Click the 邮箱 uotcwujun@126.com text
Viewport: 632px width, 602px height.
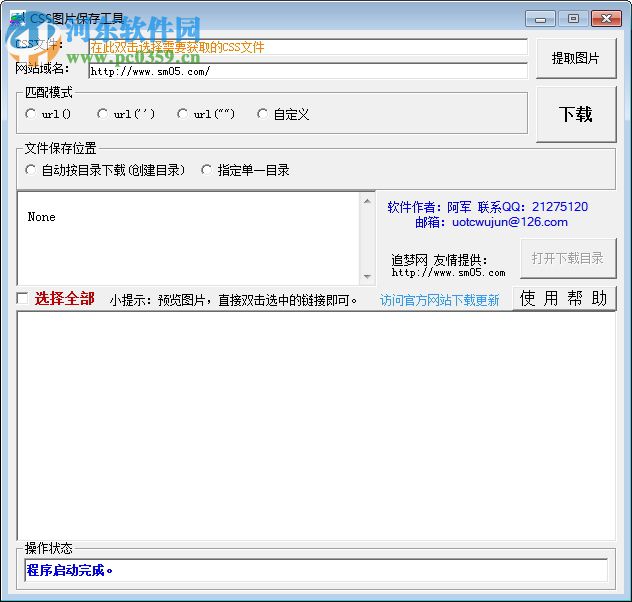(491, 222)
